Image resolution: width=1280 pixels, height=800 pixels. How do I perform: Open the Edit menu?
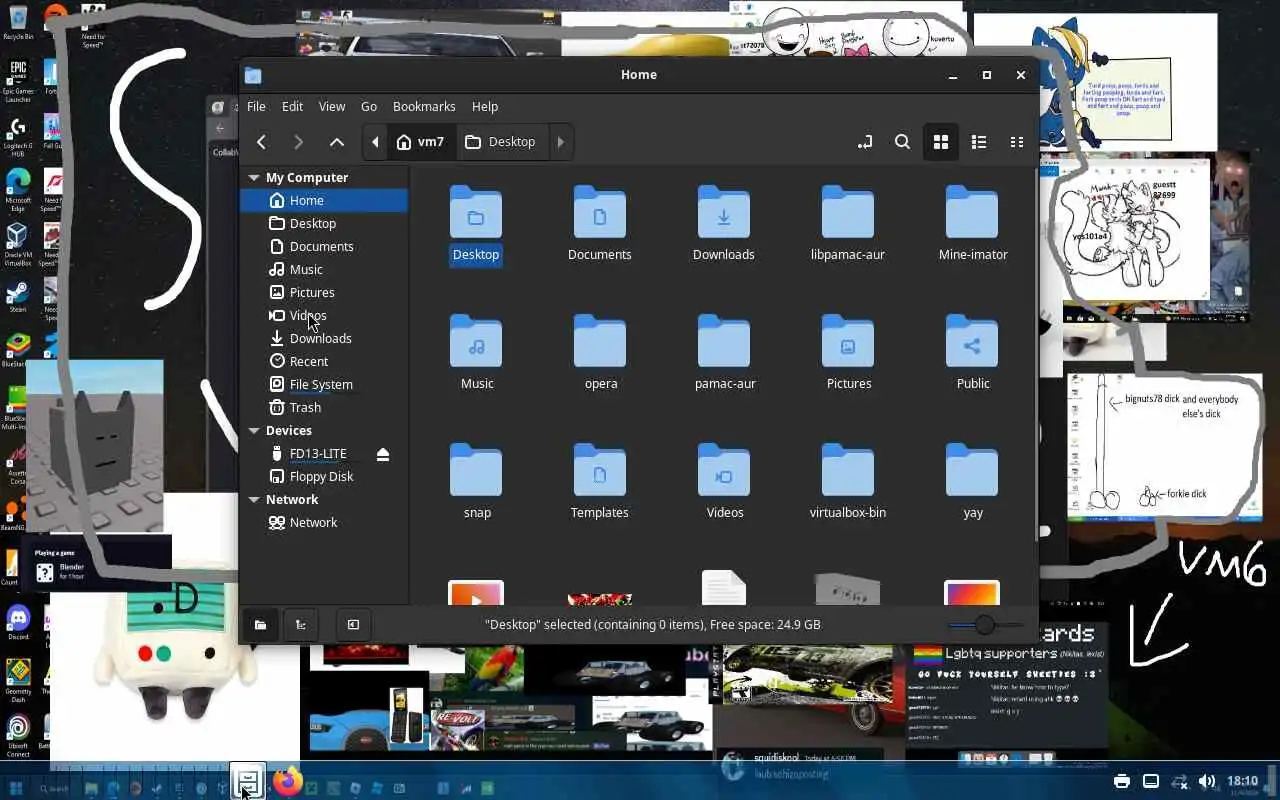(x=292, y=106)
